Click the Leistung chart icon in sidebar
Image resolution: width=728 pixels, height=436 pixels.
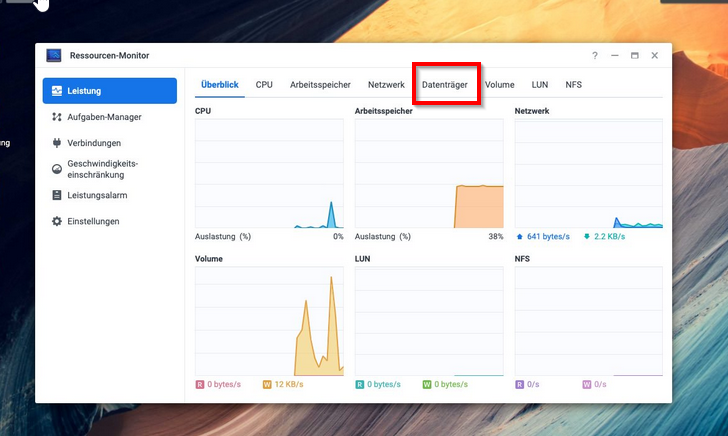[x=57, y=91]
